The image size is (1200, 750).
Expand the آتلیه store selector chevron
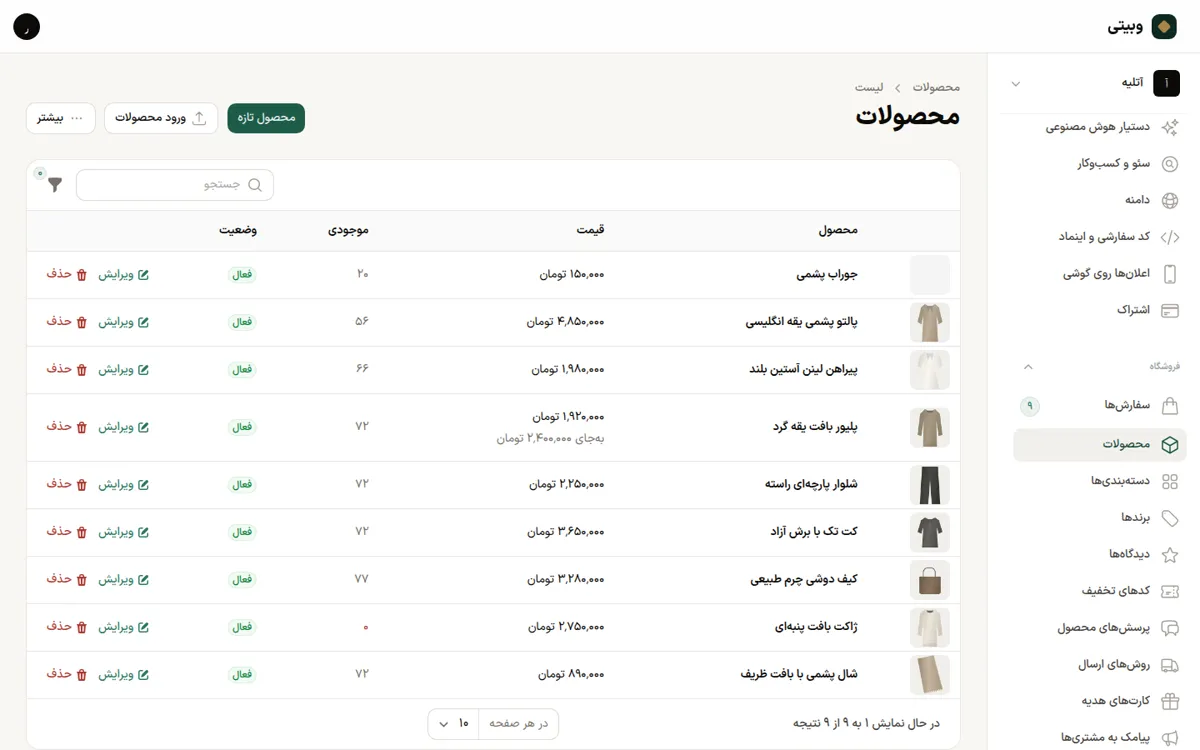click(1016, 84)
